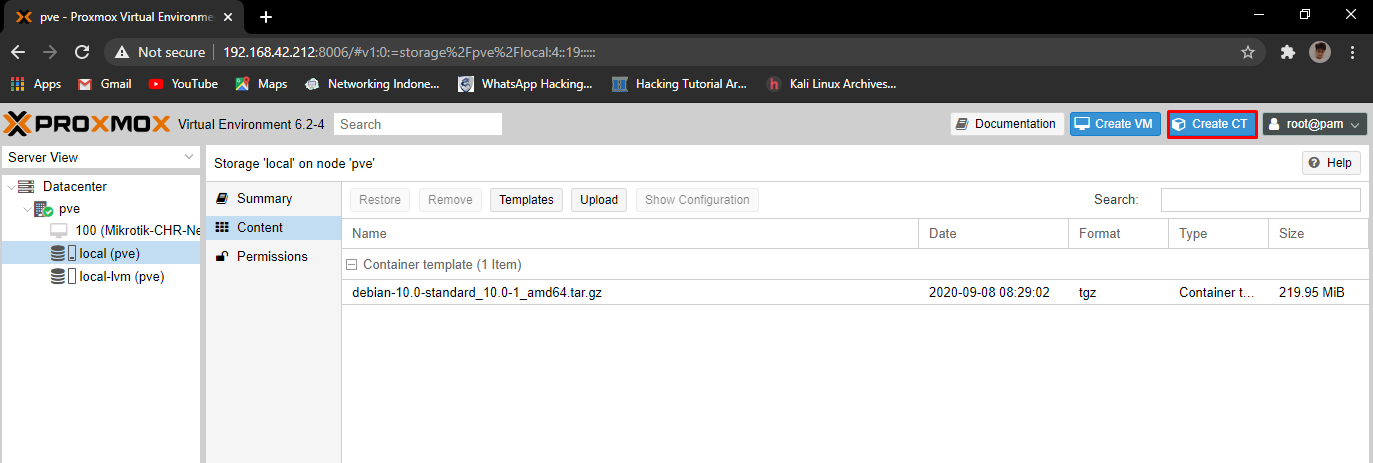
Task: Open Chrome three-dot menu
Action: [x=1352, y=52]
